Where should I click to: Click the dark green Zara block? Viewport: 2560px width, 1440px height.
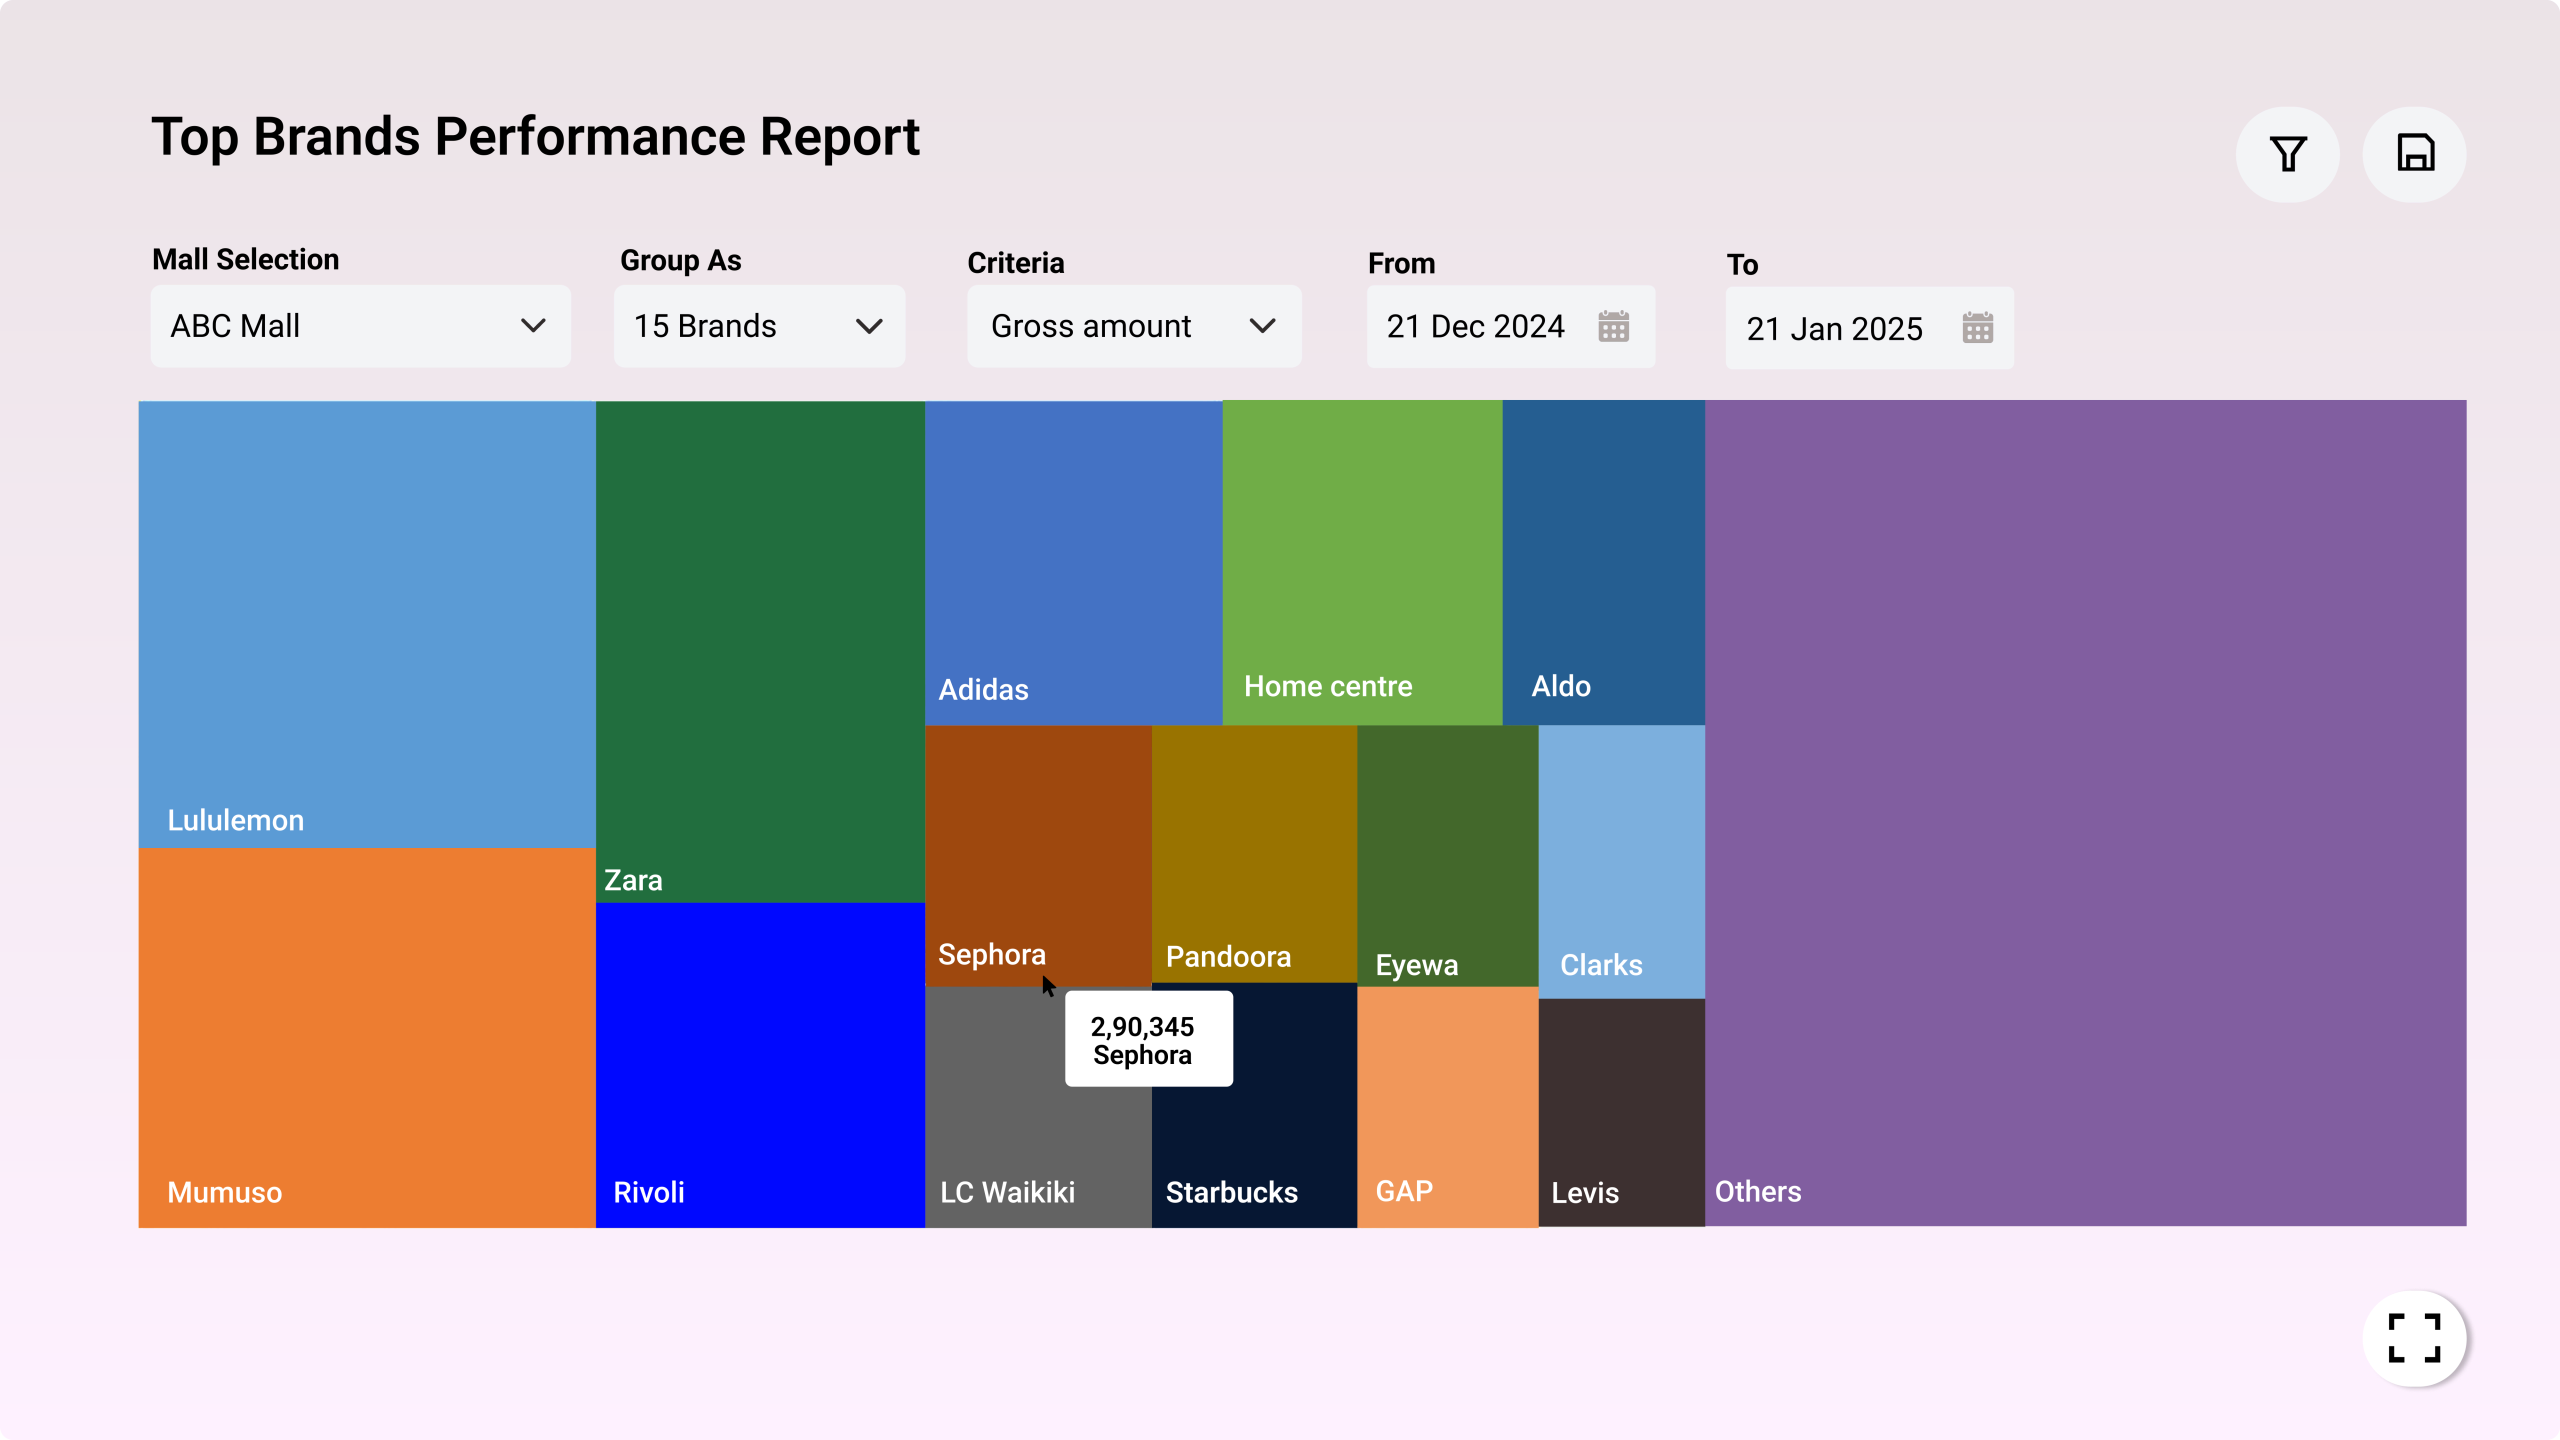[x=760, y=650]
